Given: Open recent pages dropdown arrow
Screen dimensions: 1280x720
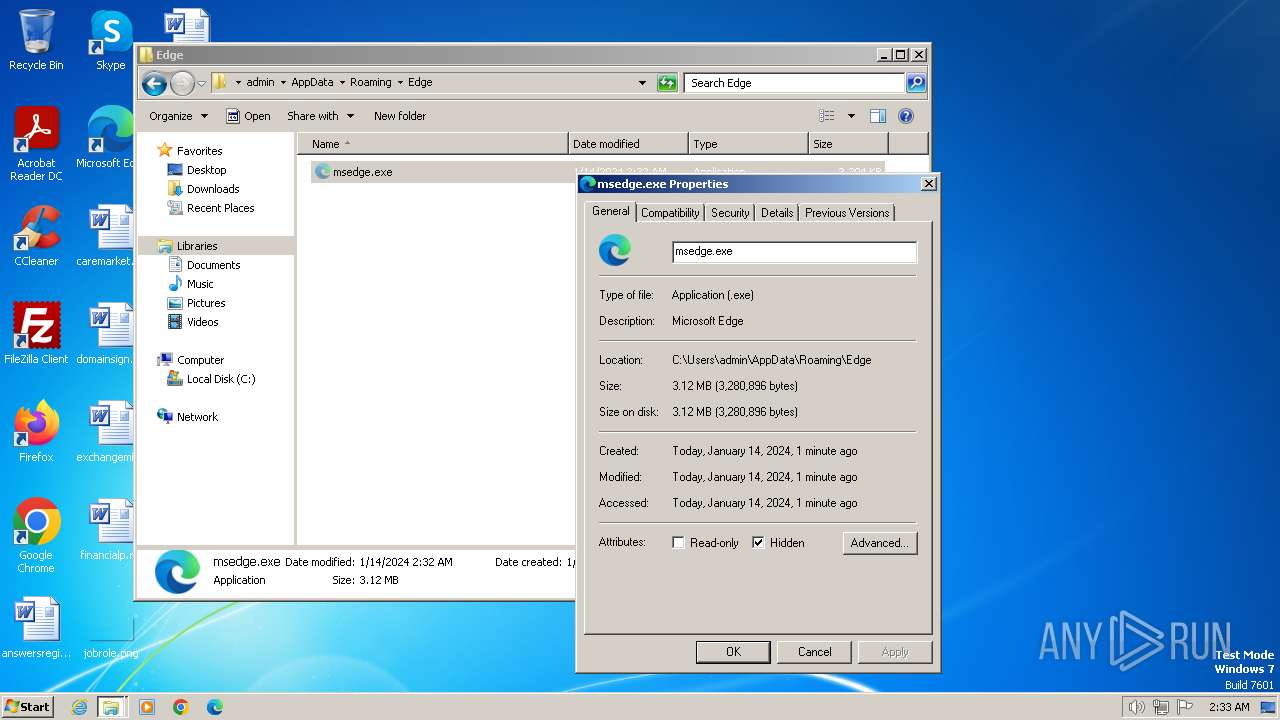Looking at the screenshot, I should click(201, 83).
